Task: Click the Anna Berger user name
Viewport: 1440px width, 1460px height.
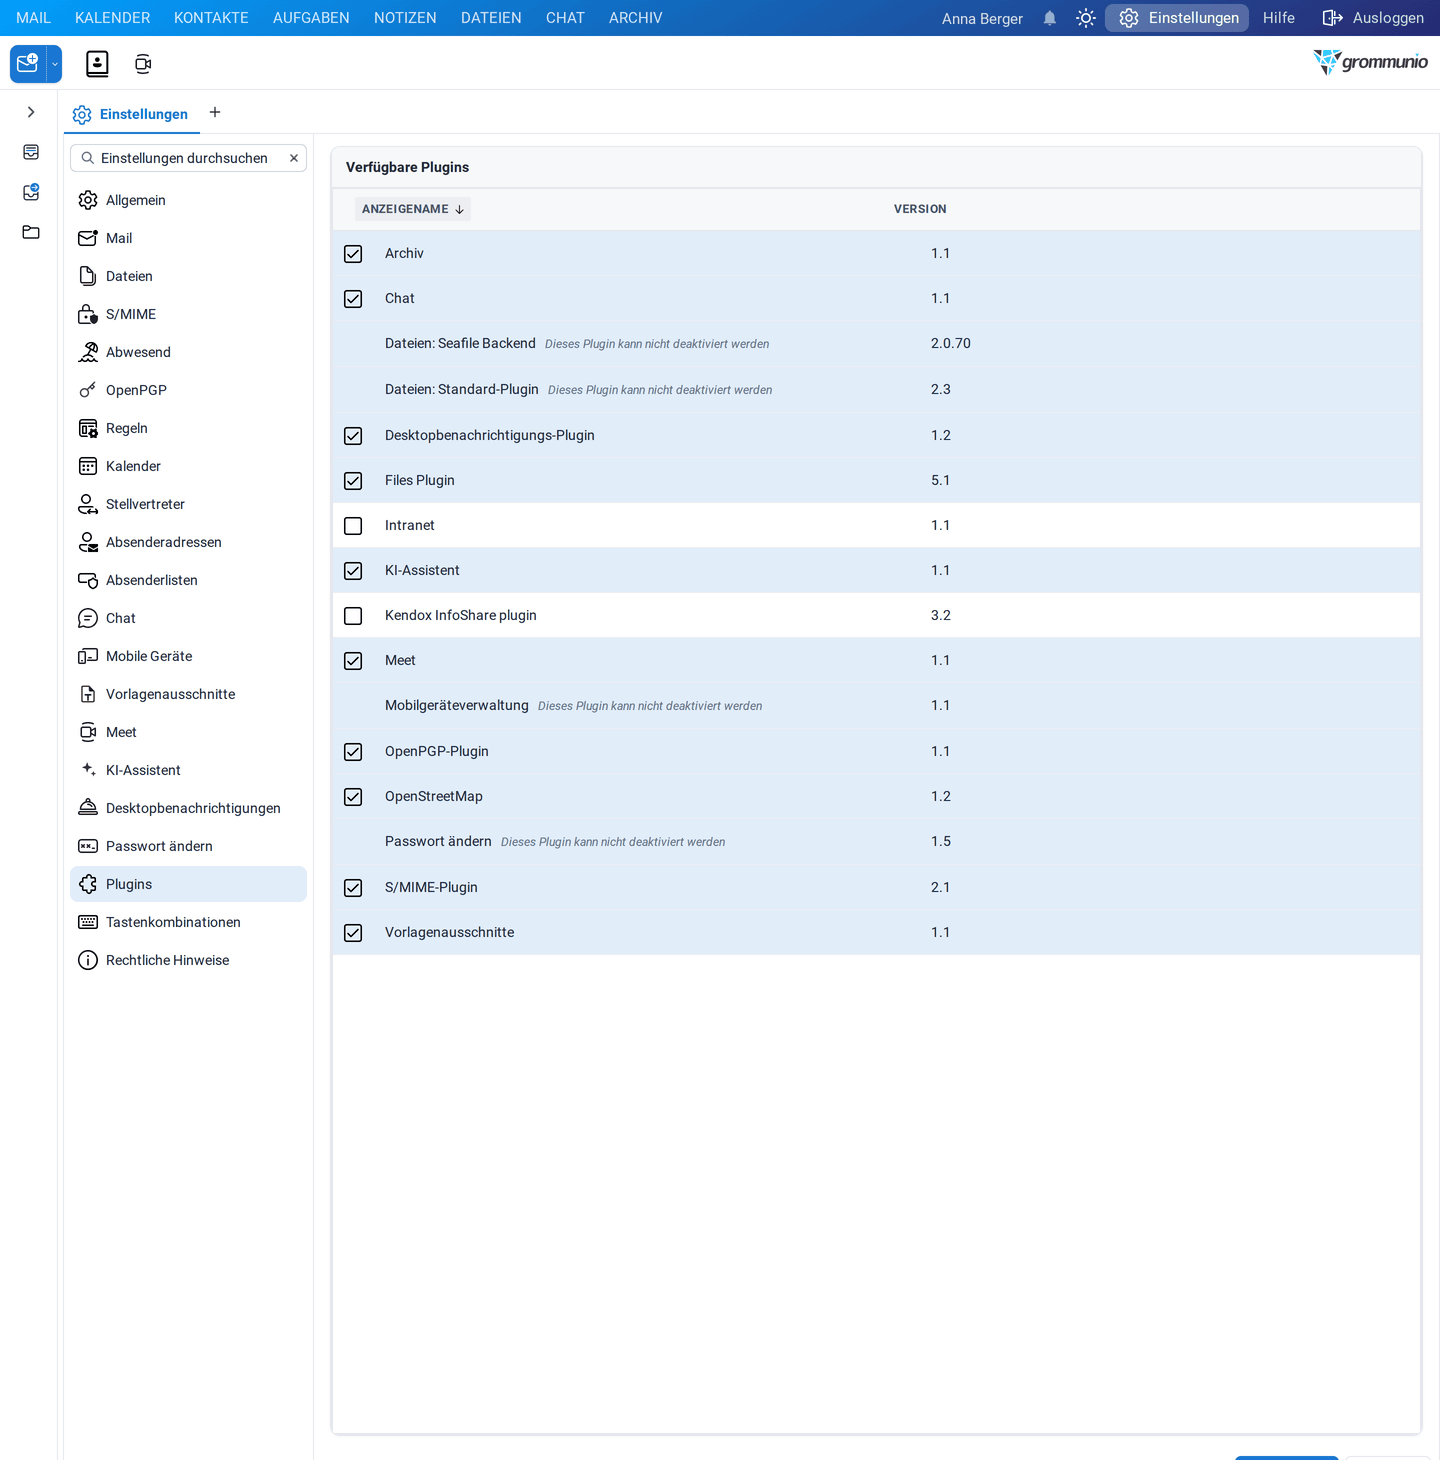Action: (982, 18)
